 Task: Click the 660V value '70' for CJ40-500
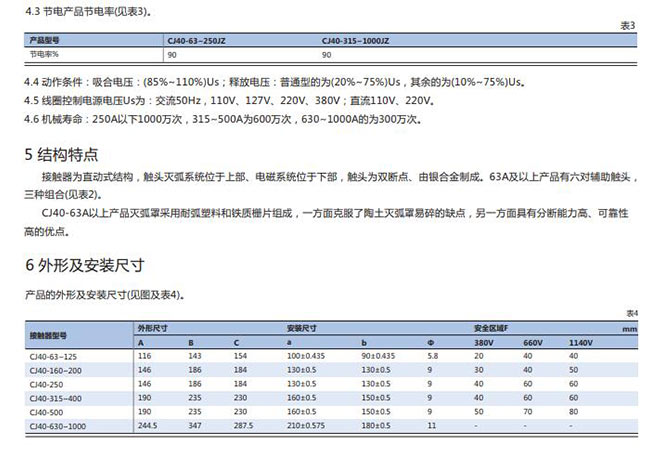(x=528, y=412)
